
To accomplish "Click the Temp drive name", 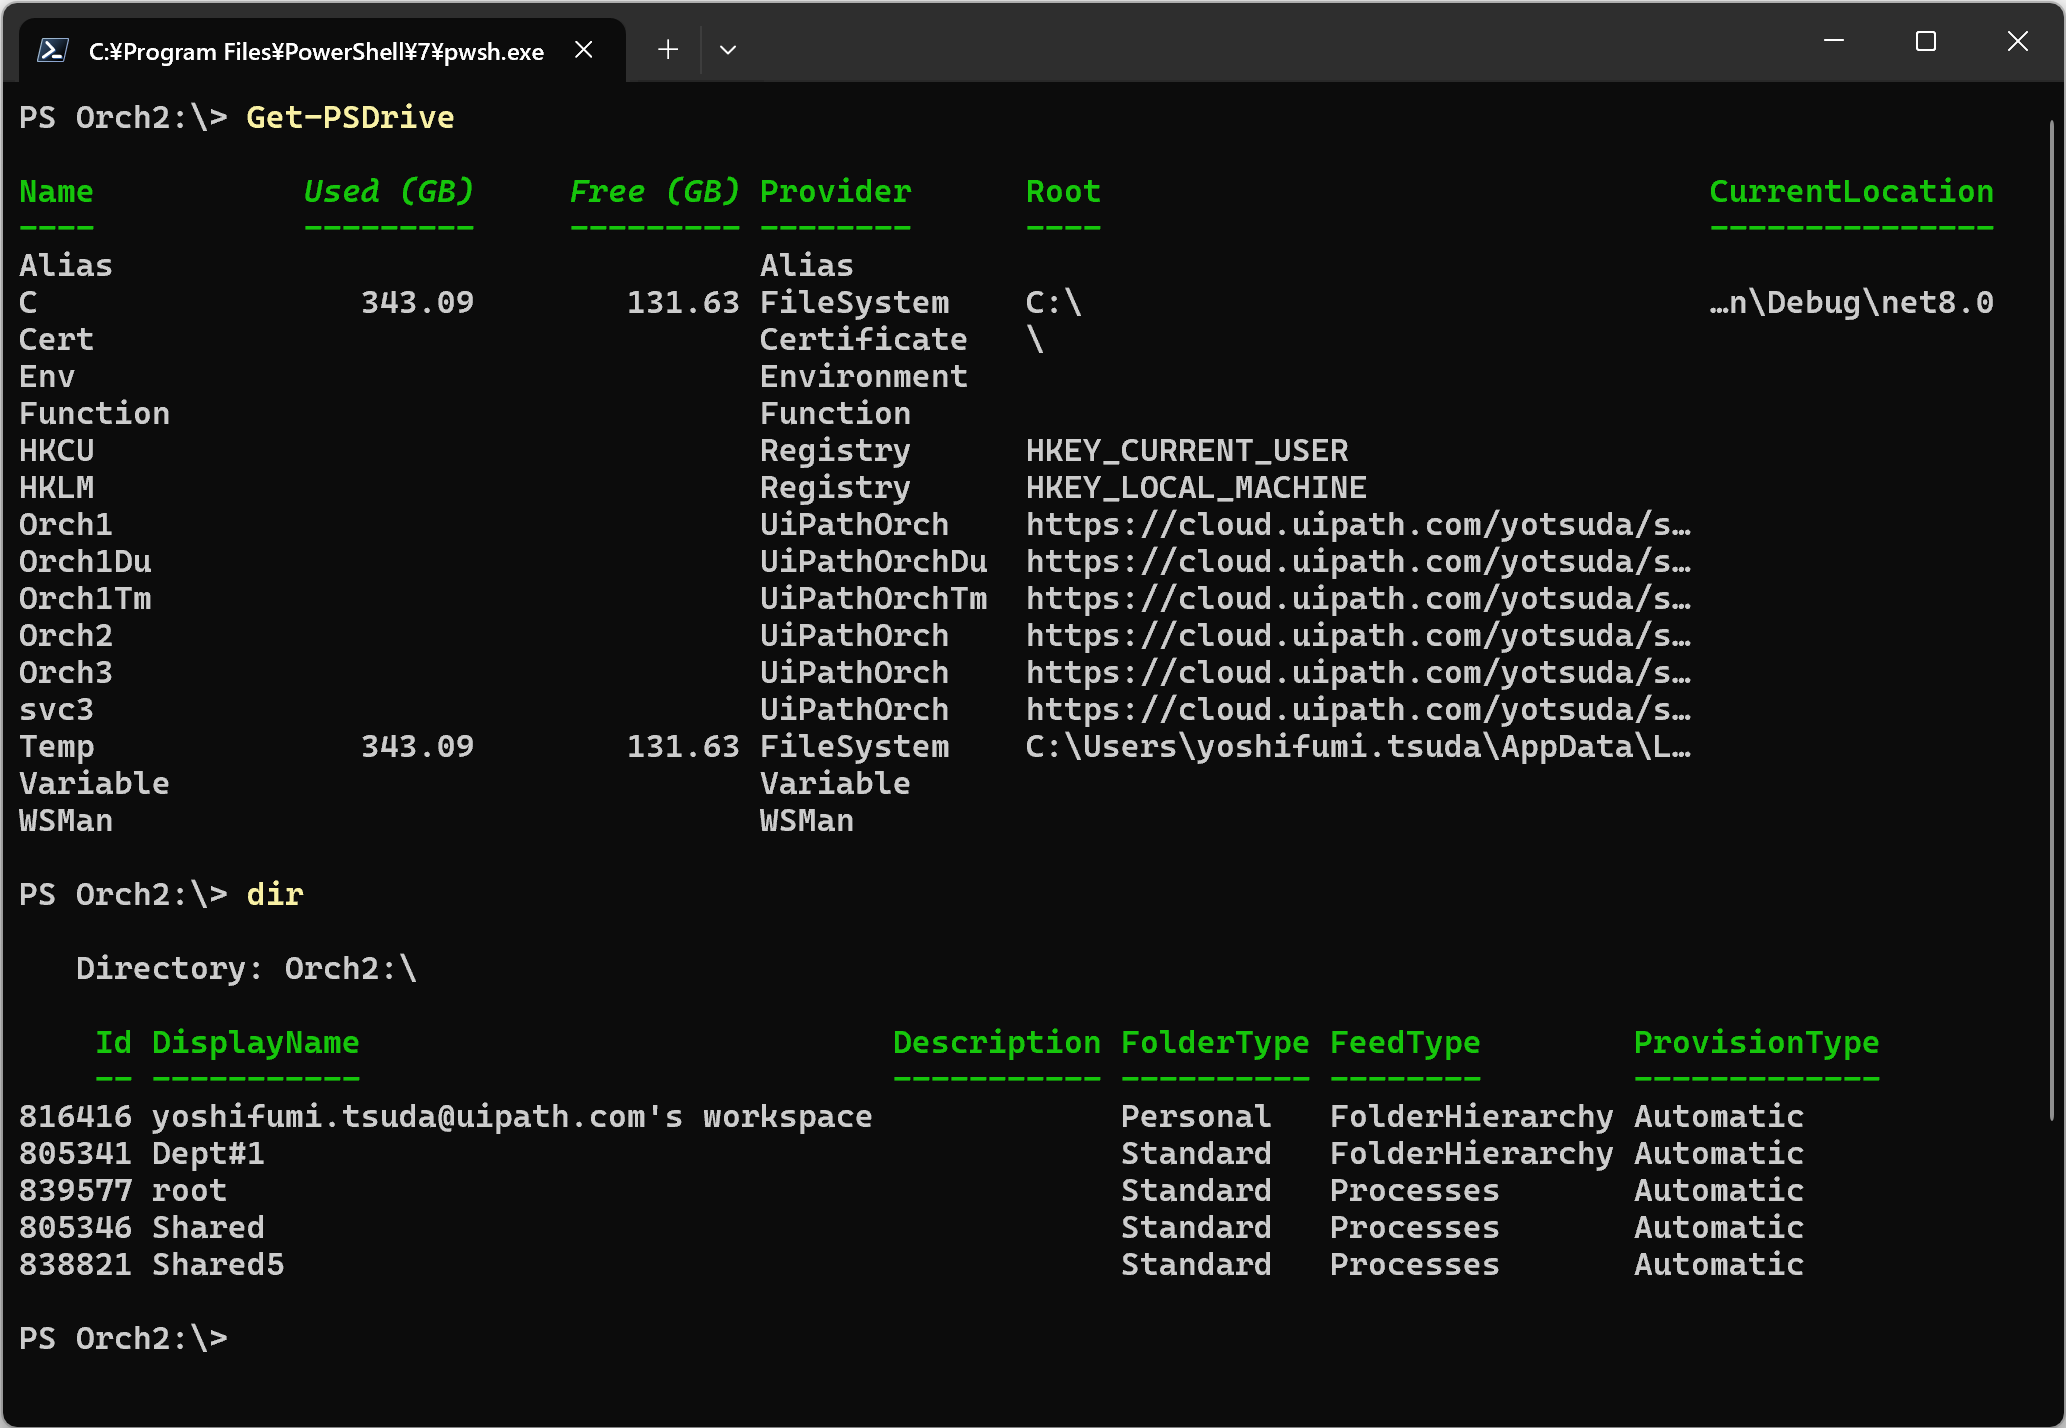I will point(56,746).
